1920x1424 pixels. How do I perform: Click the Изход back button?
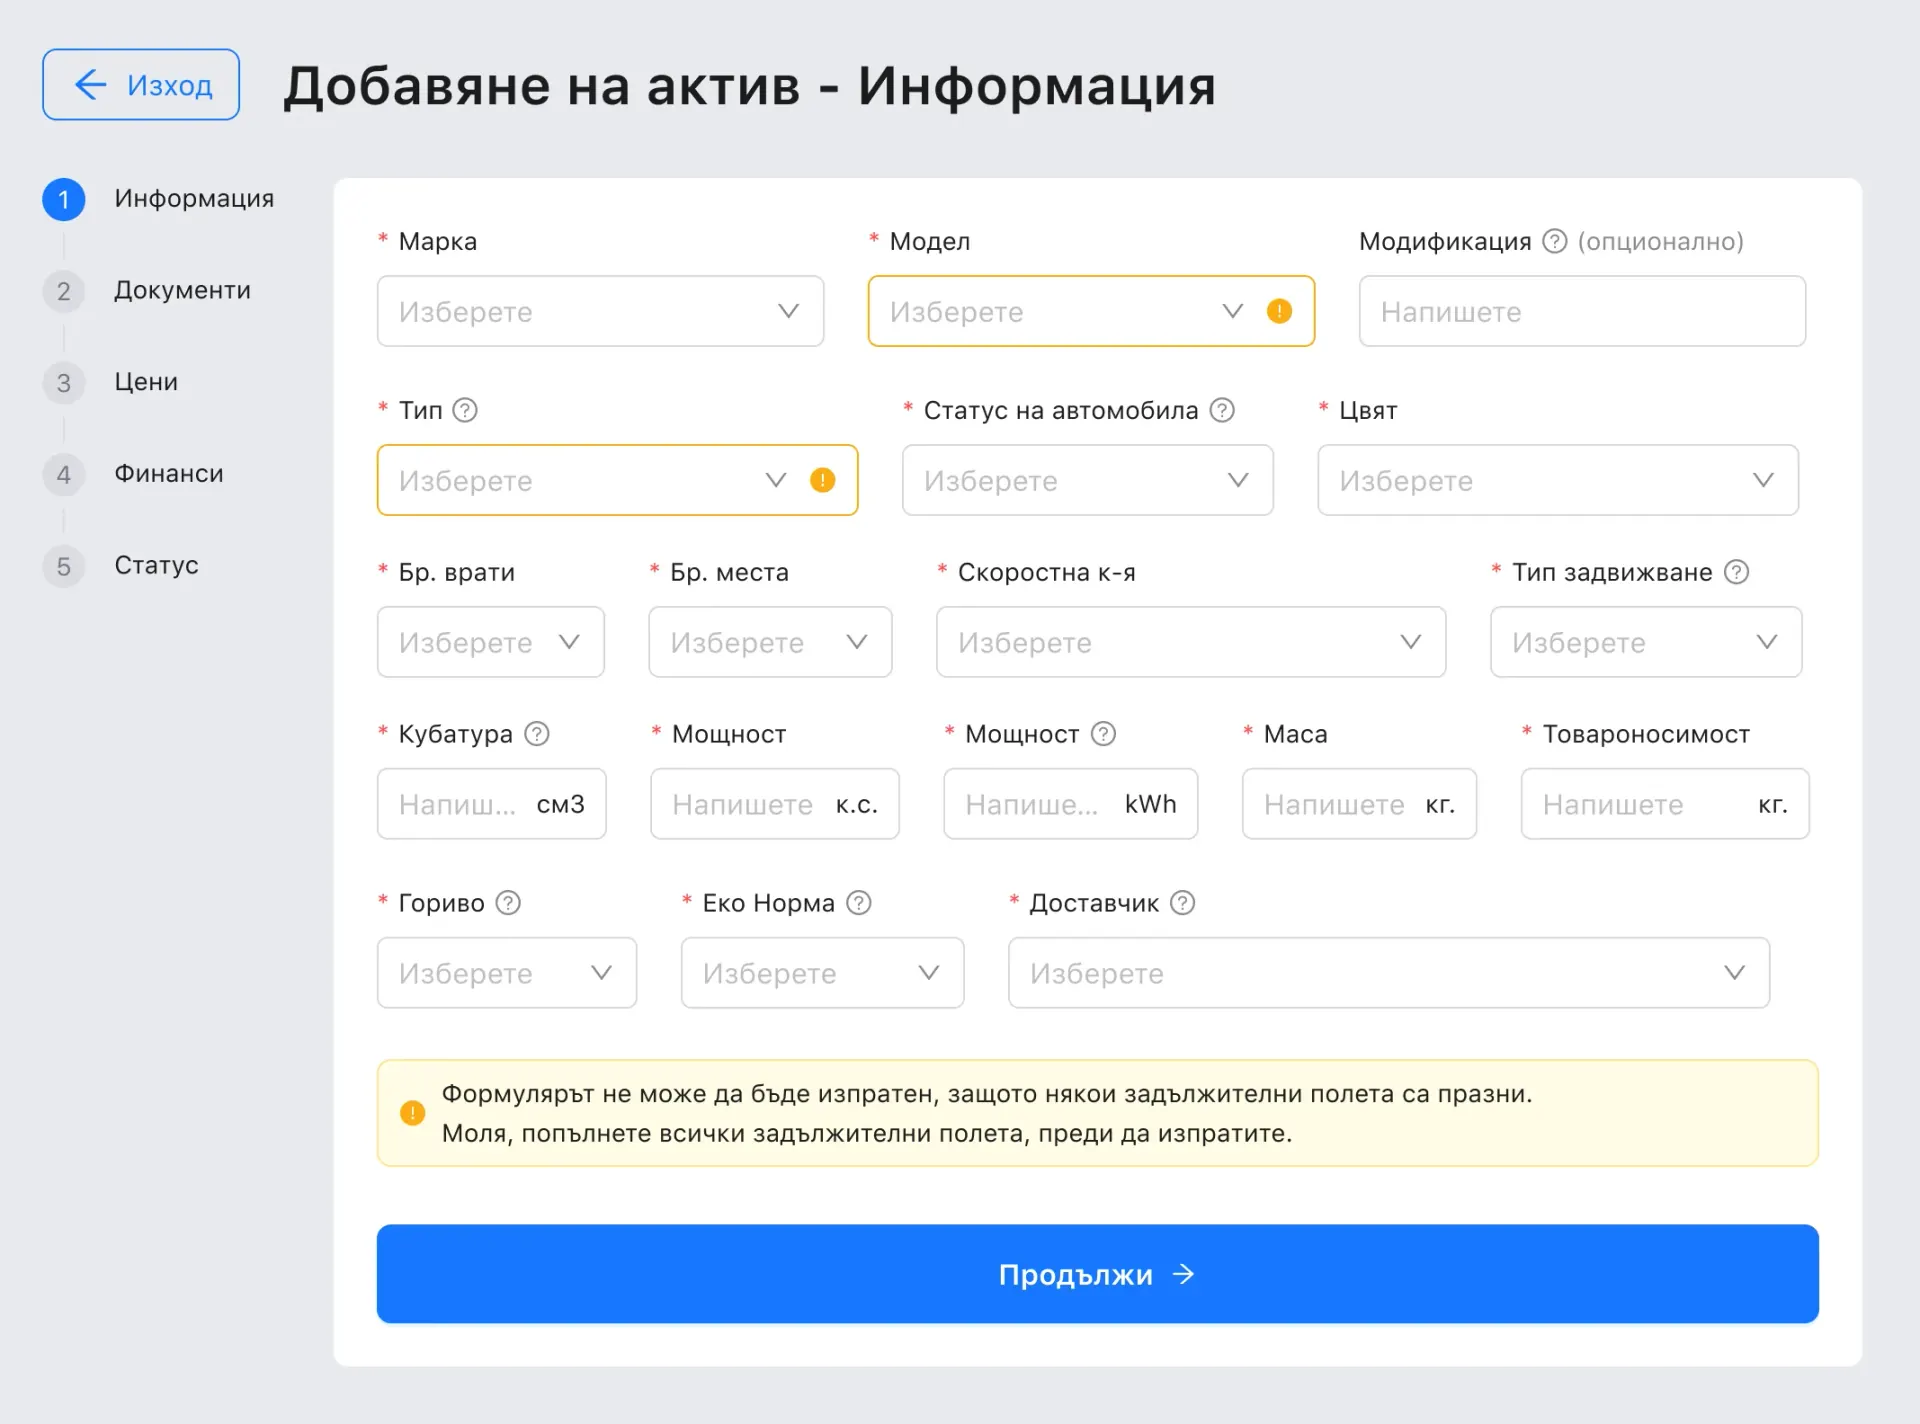click(141, 84)
